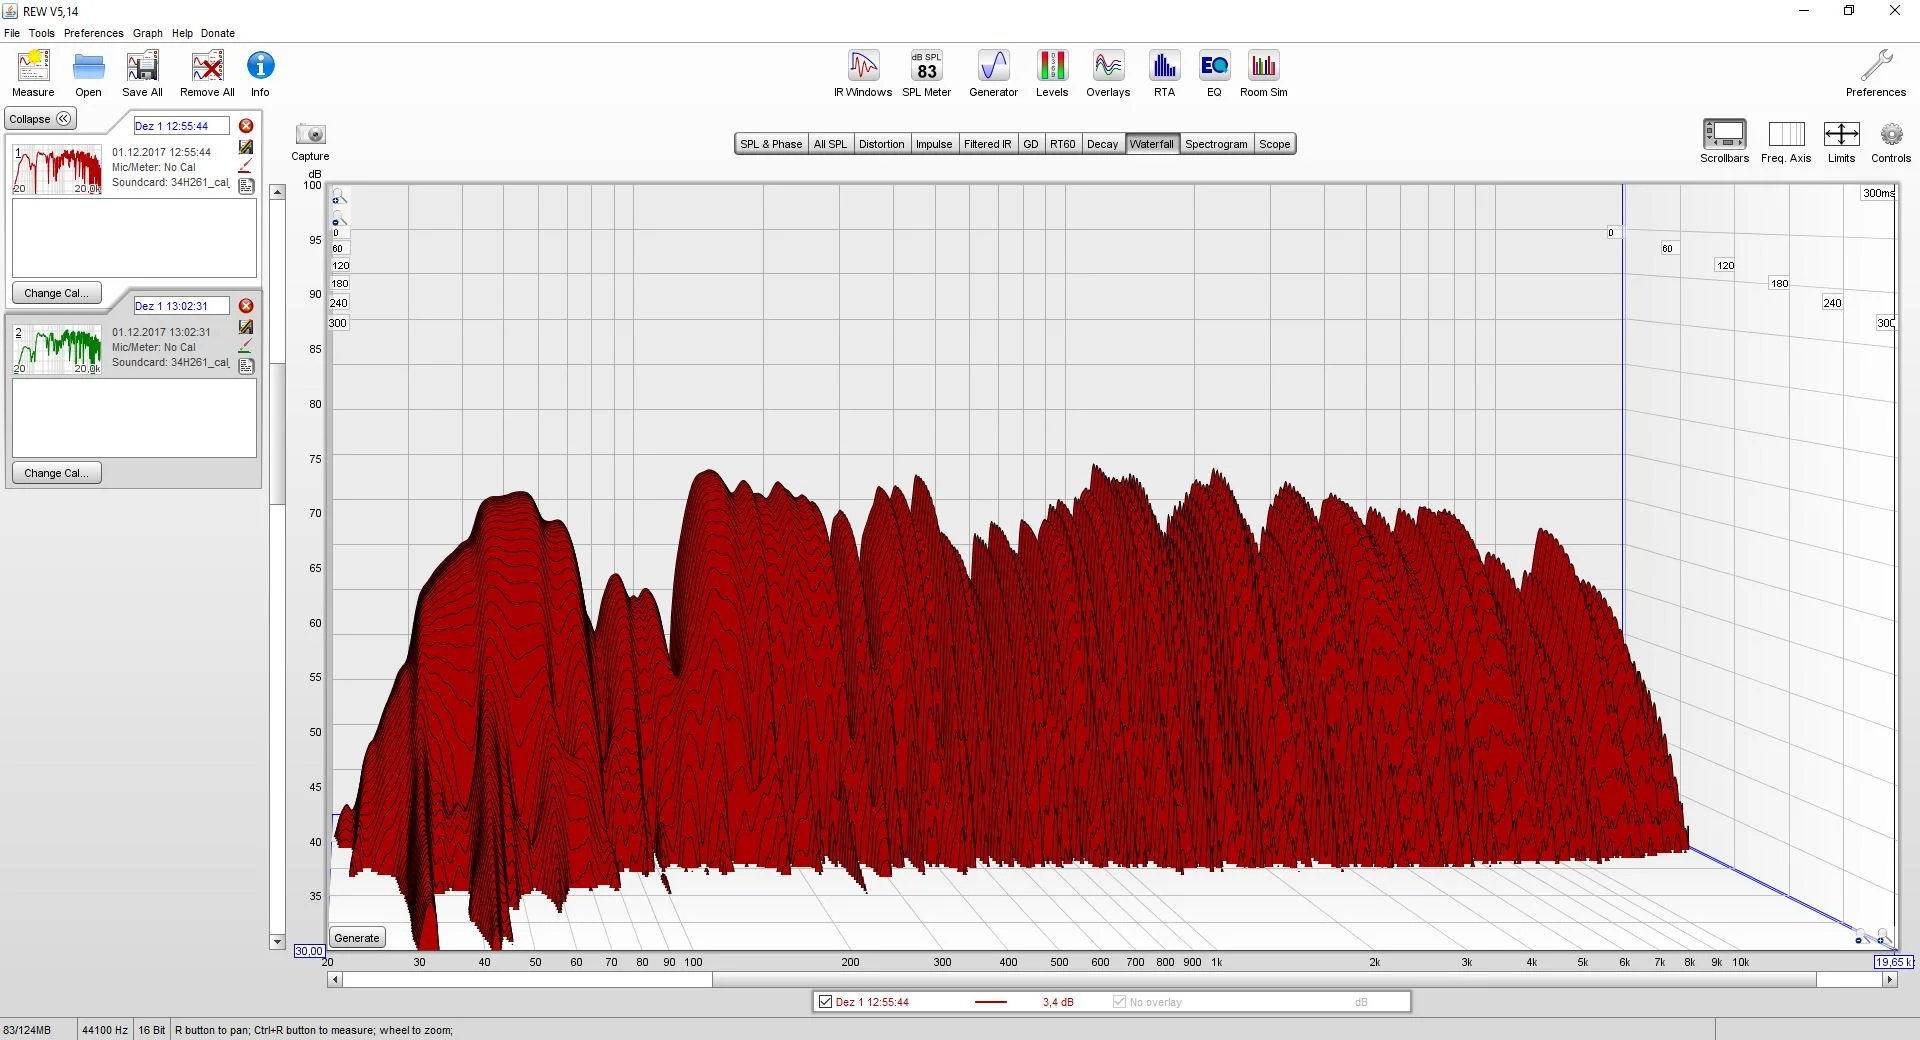Zoom in vertically on the graph
1920x1040 pixels.
point(338,196)
